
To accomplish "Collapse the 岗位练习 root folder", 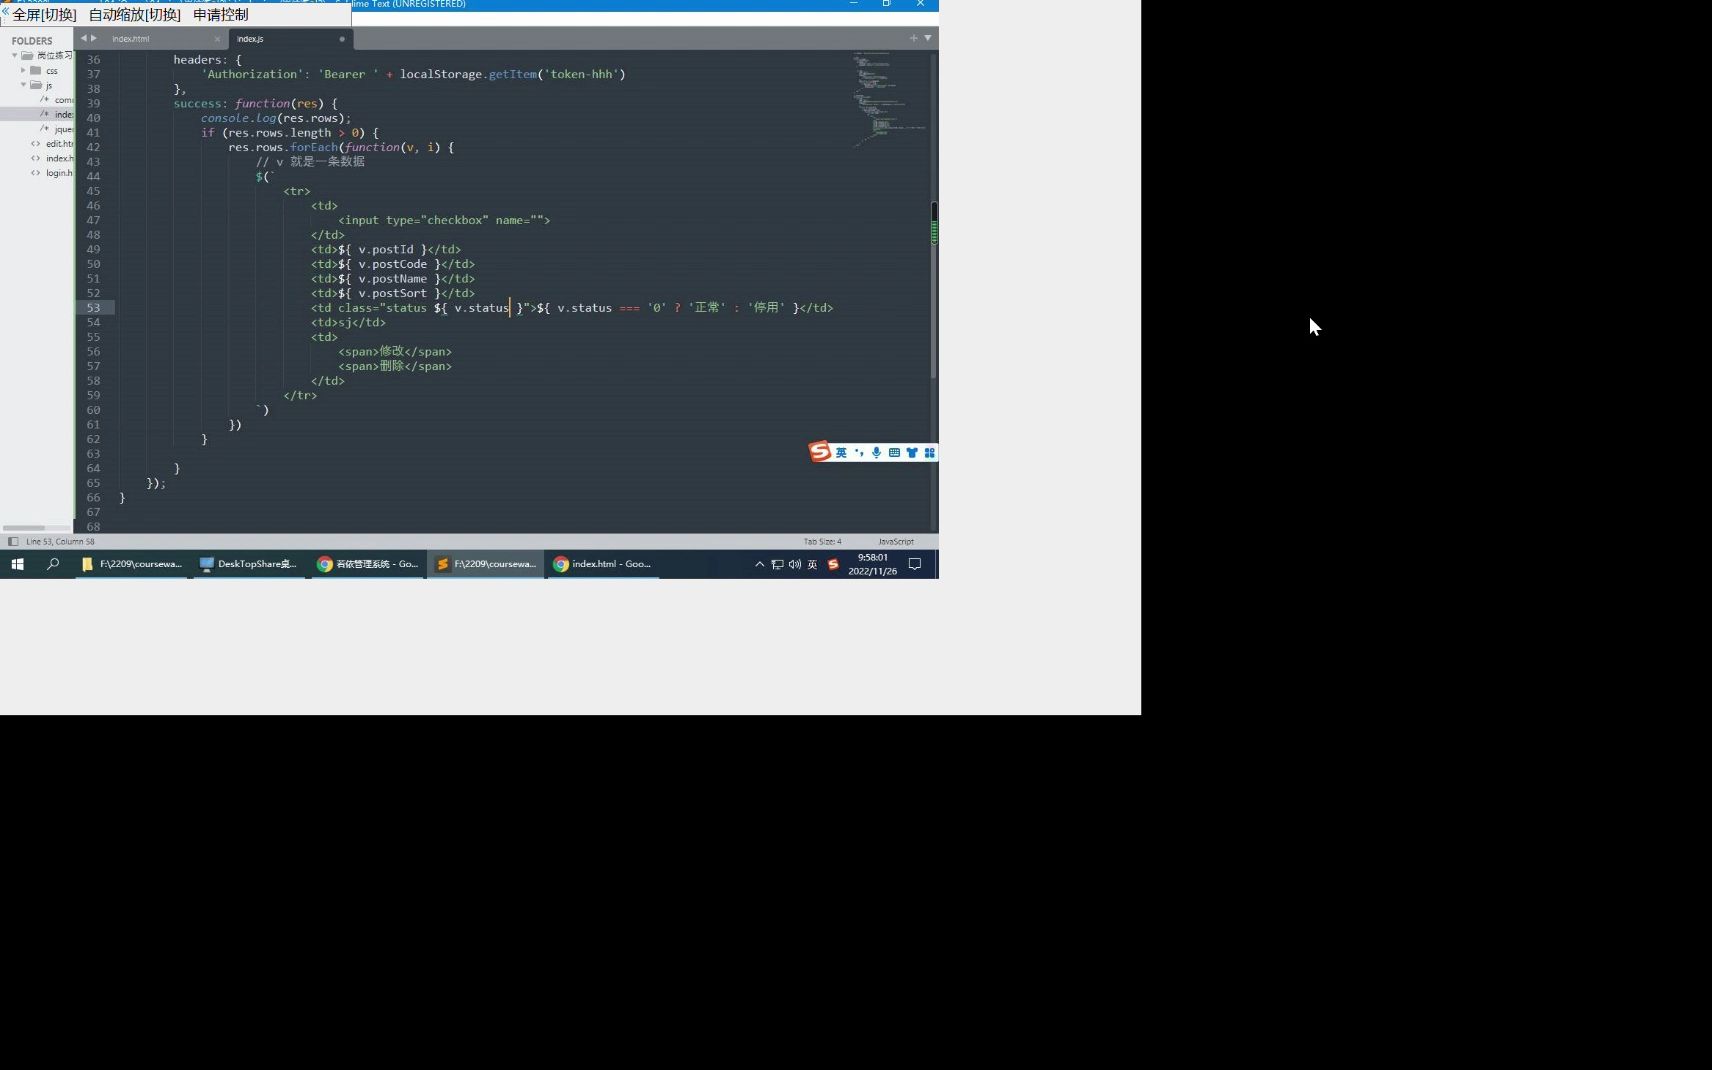I will tap(14, 55).
